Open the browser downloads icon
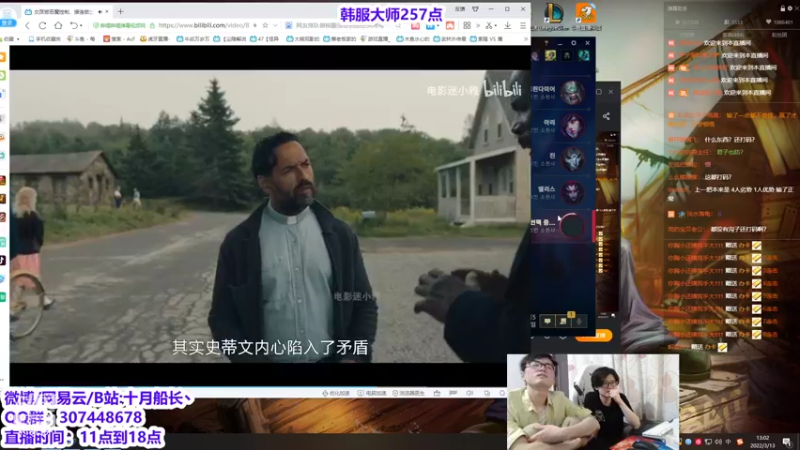 tap(508, 25)
